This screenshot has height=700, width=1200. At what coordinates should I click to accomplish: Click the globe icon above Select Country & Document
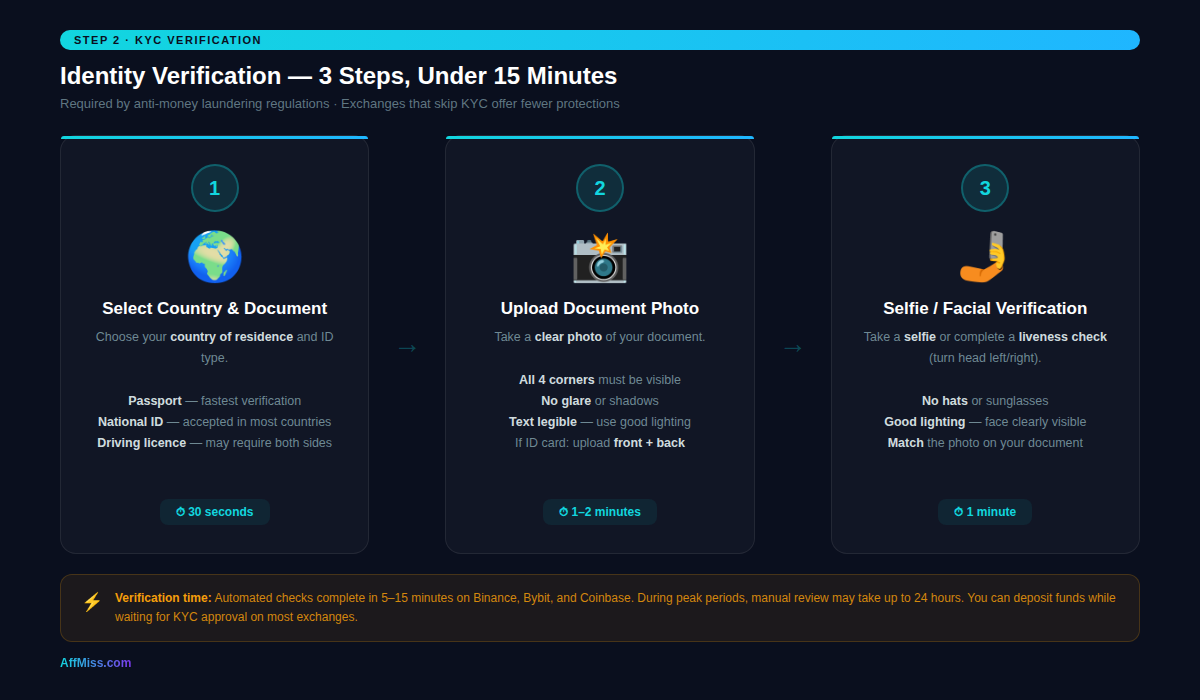tap(215, 257)
